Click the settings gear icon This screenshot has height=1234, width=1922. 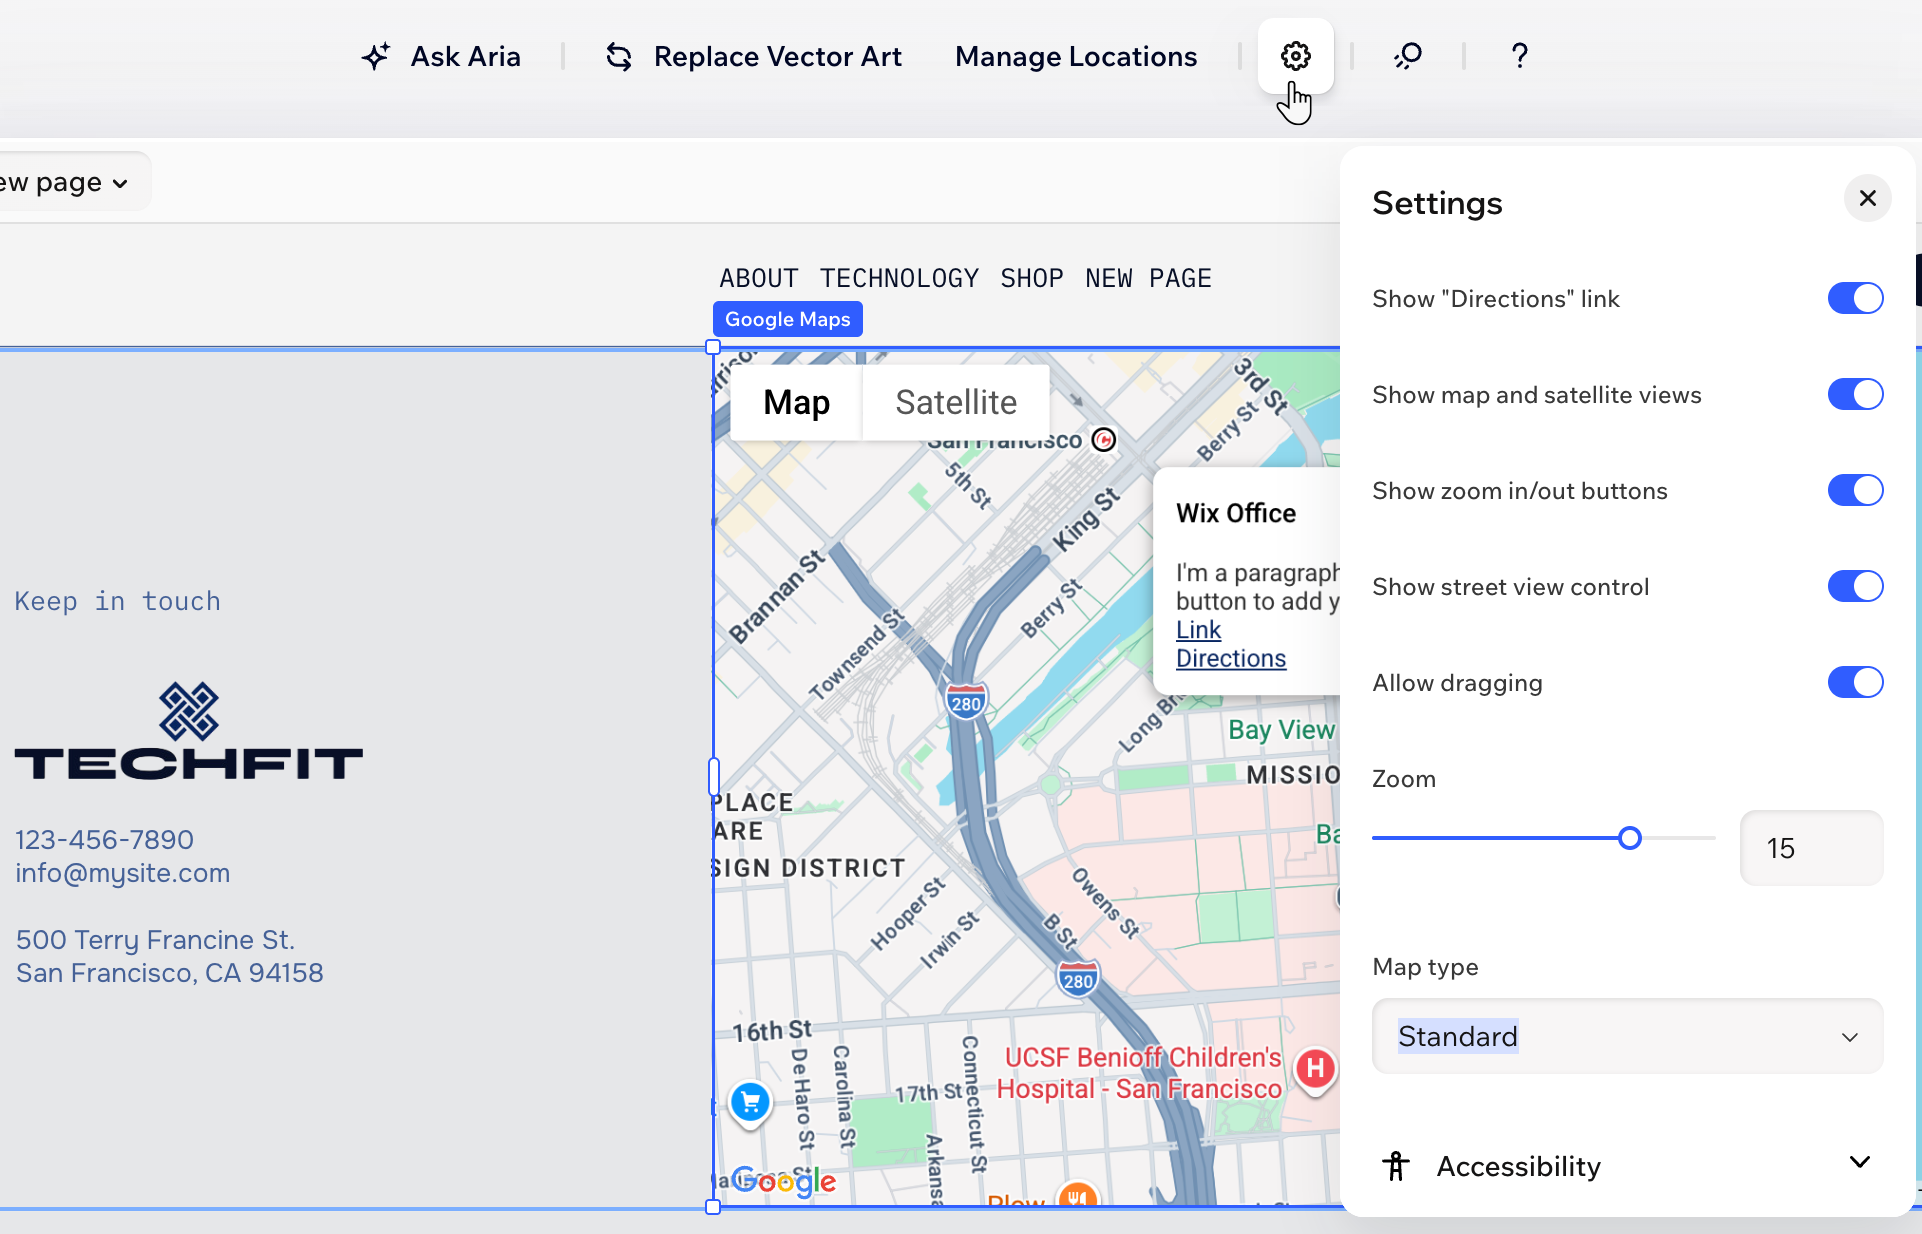[1295, 56]
